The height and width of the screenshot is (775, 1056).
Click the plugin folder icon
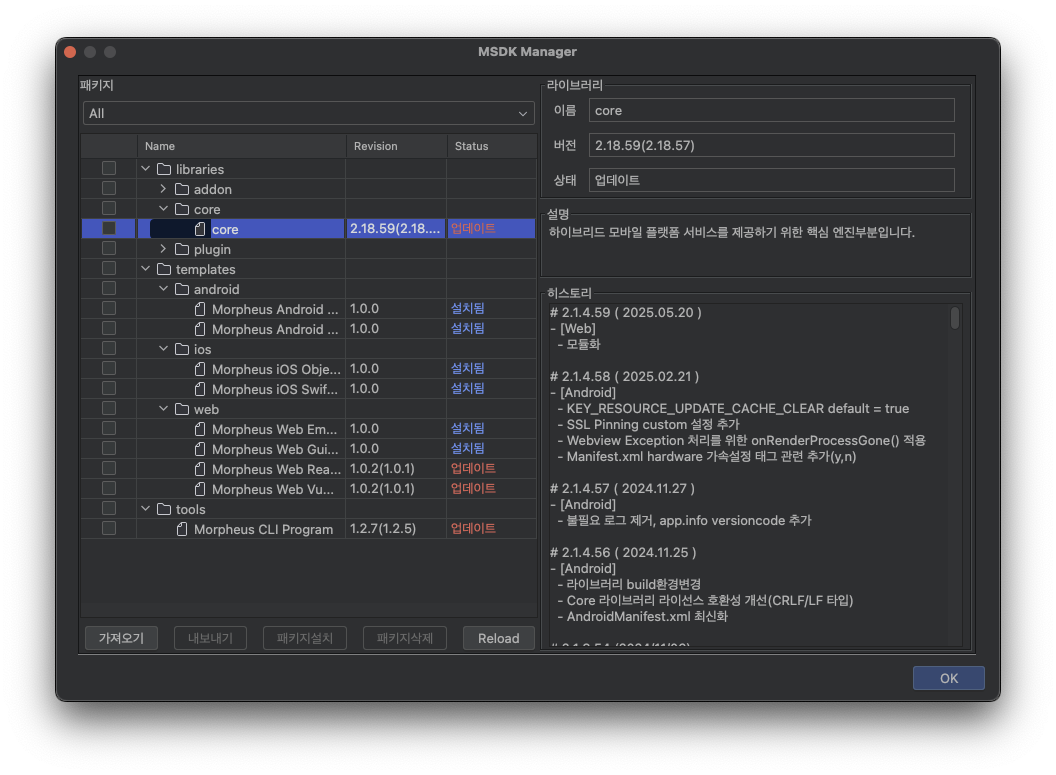pos(182,249)
